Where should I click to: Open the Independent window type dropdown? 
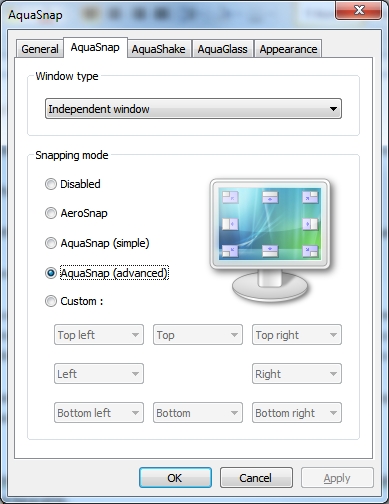pos(193,109)
